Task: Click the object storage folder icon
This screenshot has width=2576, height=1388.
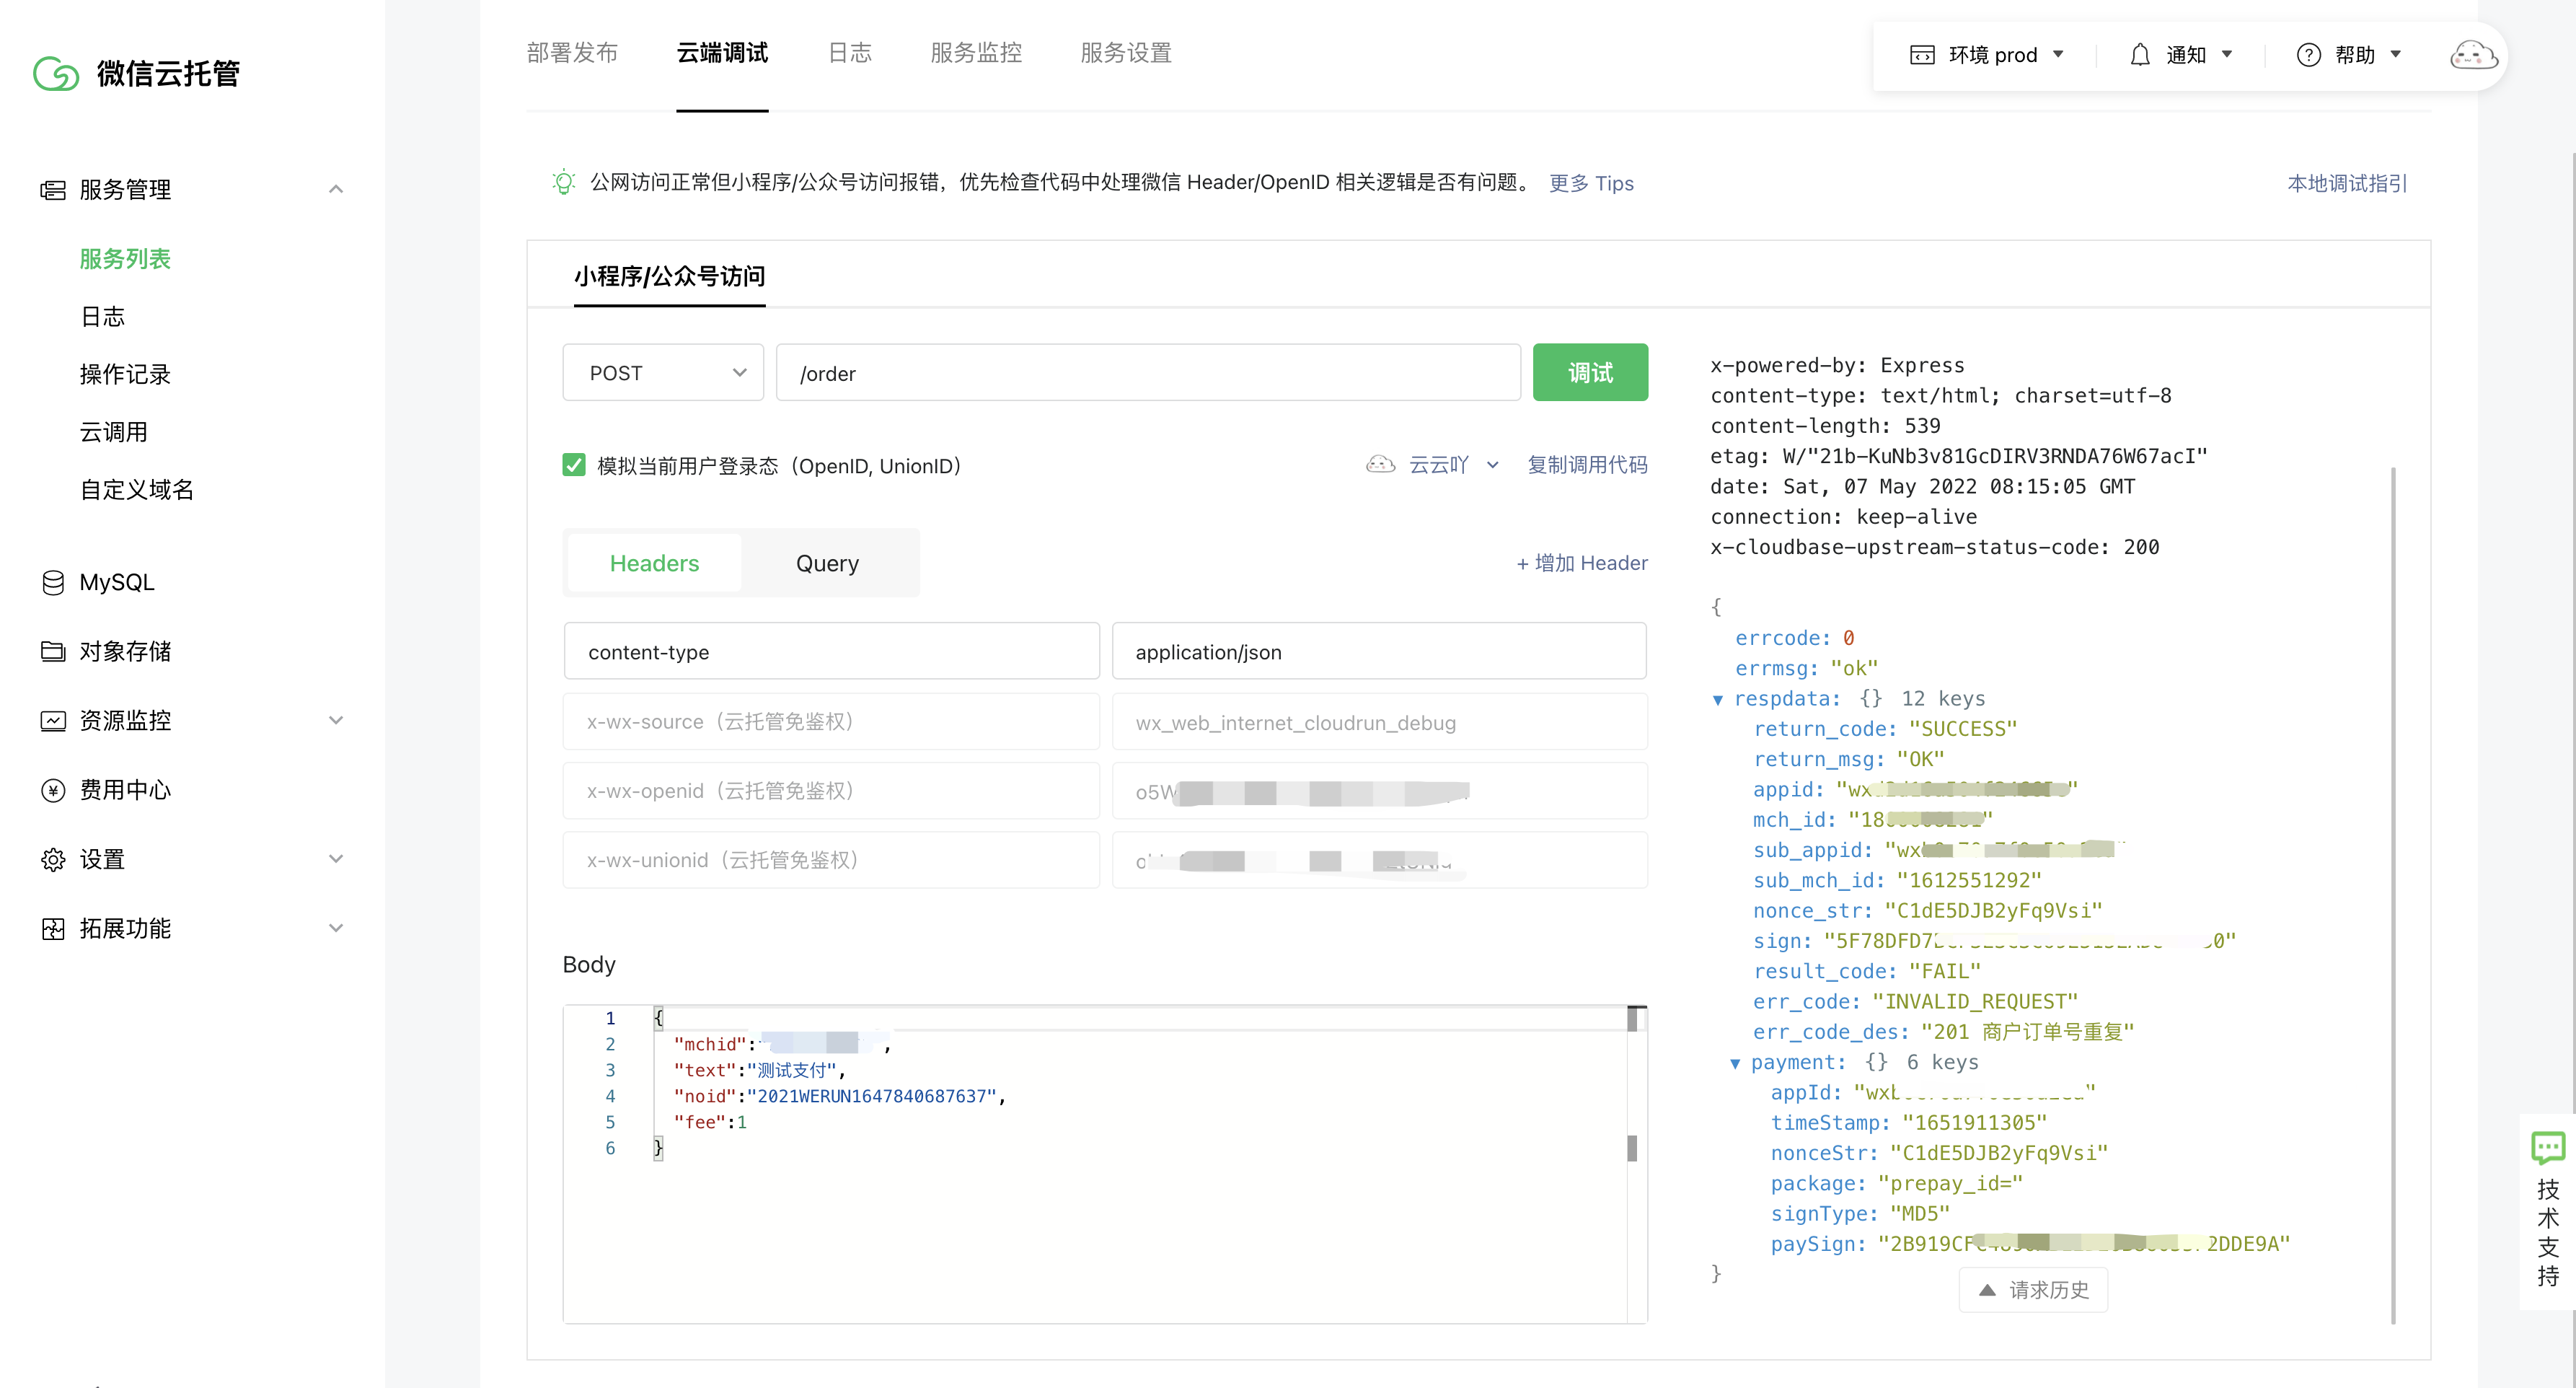Action: 53,652
